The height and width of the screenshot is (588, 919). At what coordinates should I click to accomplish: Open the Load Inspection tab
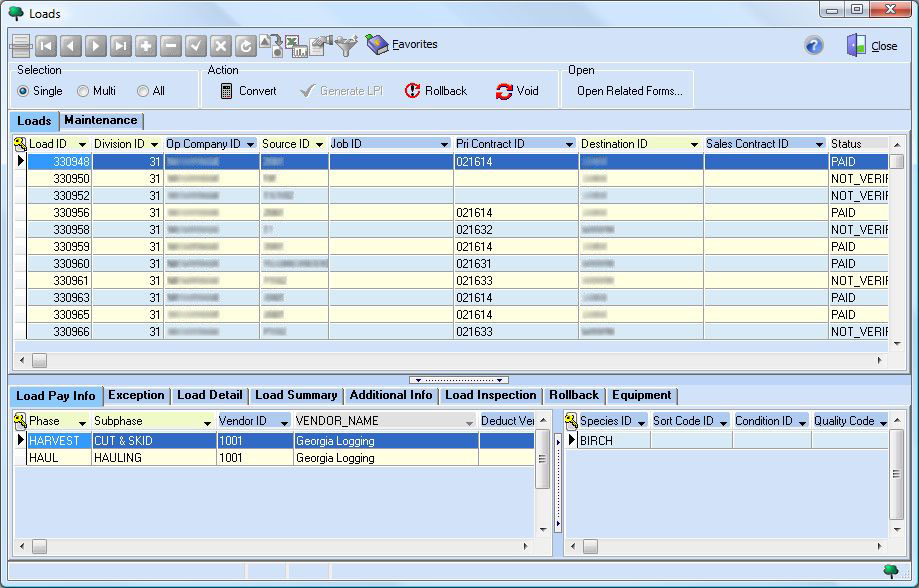click(491, 396)
